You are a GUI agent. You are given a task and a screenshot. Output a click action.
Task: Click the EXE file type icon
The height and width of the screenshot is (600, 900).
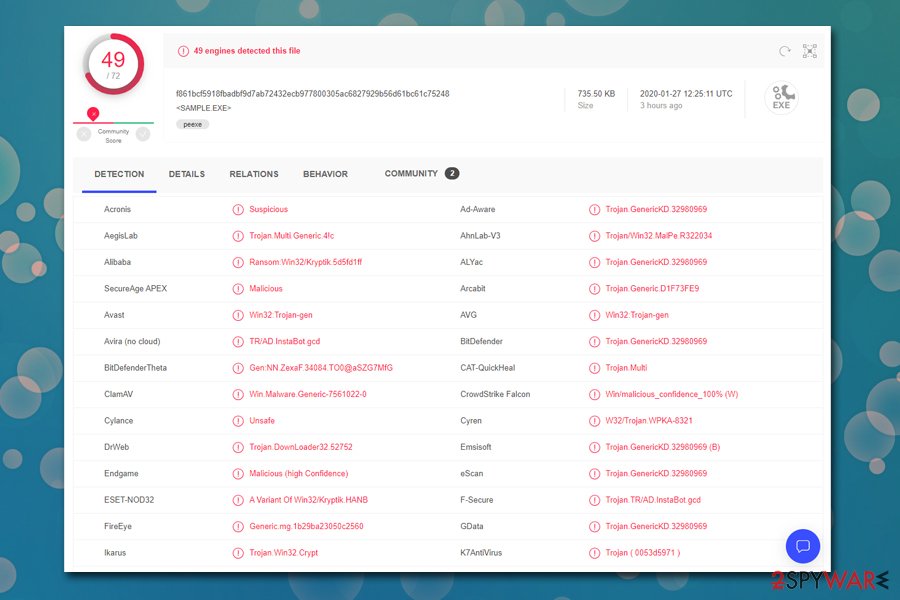(781, 98)
